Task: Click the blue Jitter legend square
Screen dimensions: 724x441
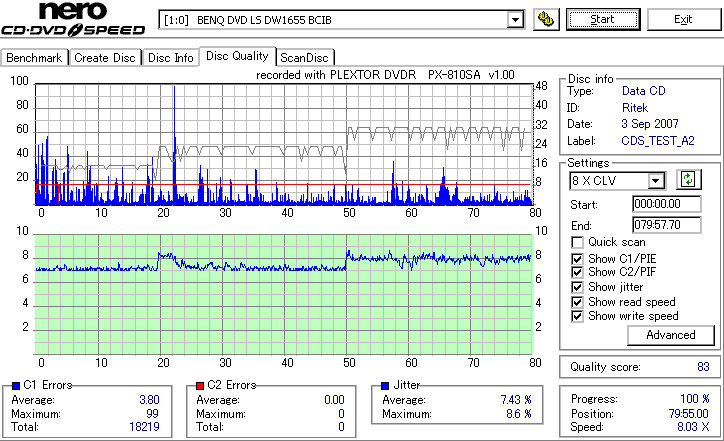Action: (385, 386)
